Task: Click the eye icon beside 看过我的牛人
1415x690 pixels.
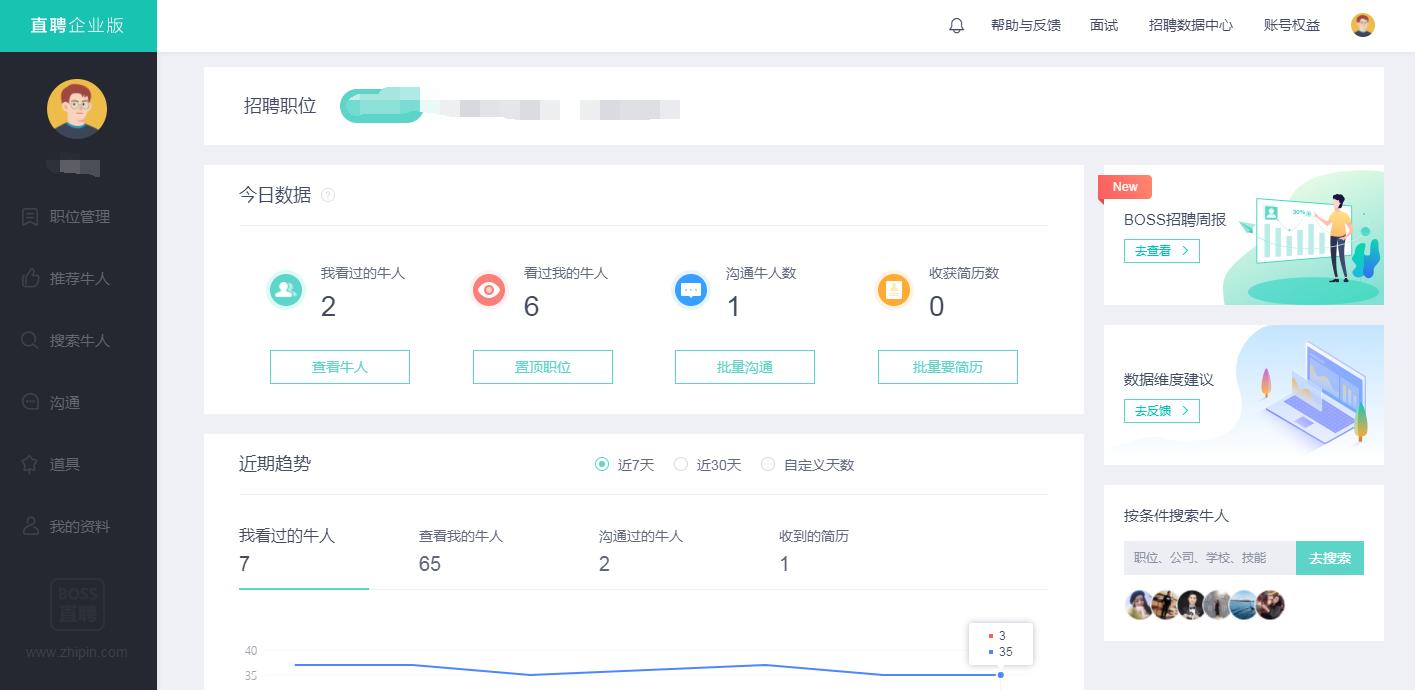Action: [x=488, y=290]
